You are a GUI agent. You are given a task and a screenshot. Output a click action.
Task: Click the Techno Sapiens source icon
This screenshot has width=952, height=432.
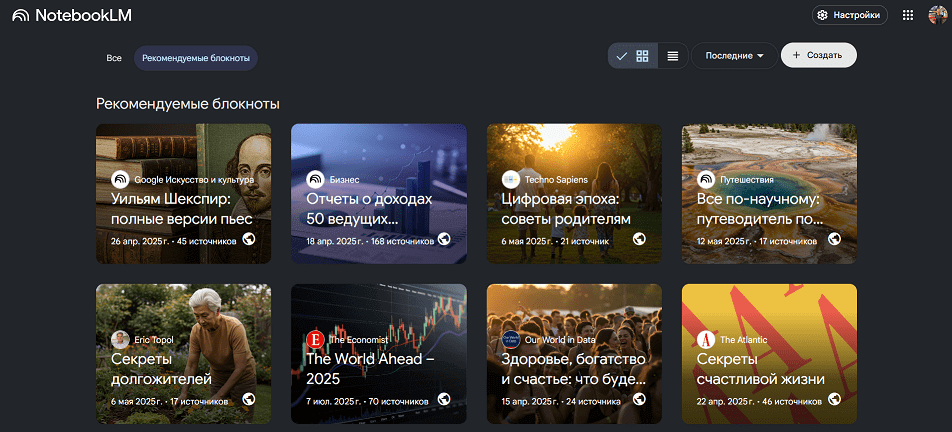511,180
